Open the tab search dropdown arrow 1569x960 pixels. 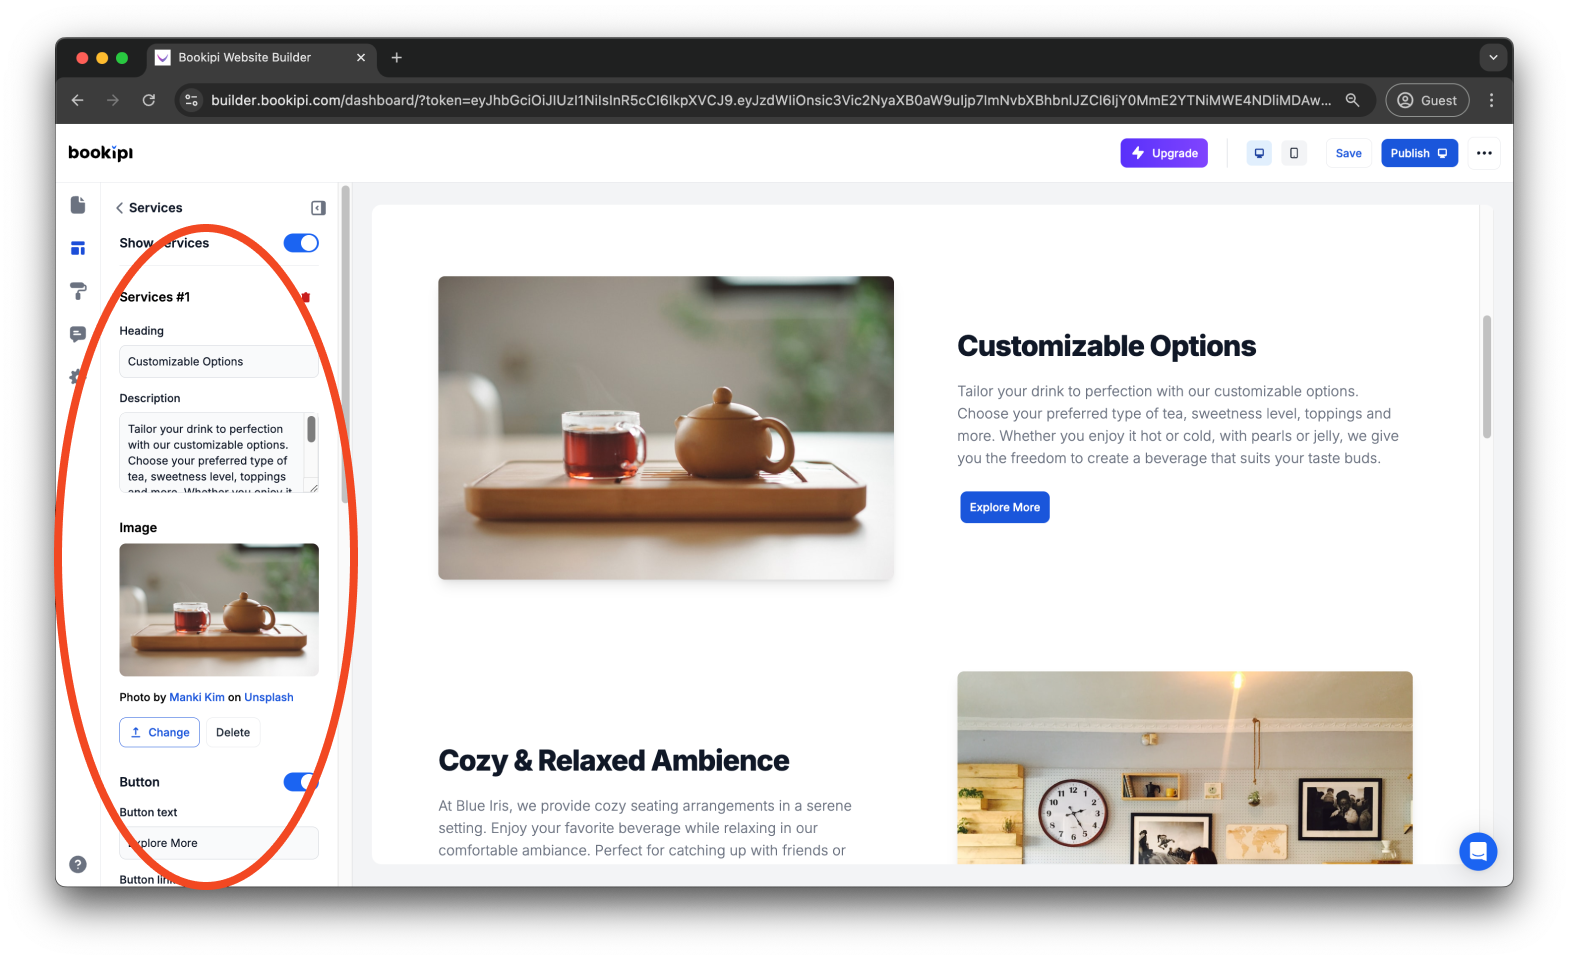(x=1493, y=58)
